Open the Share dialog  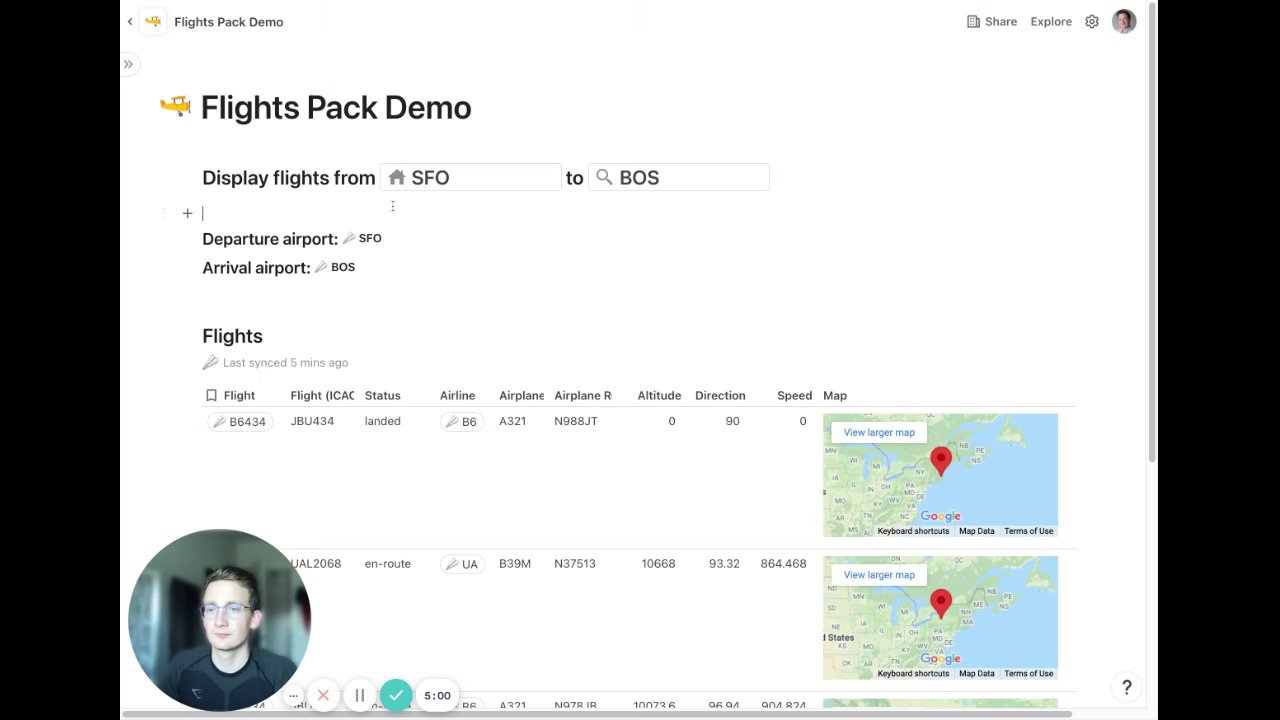pyautogui.click(x=992, y=21)
